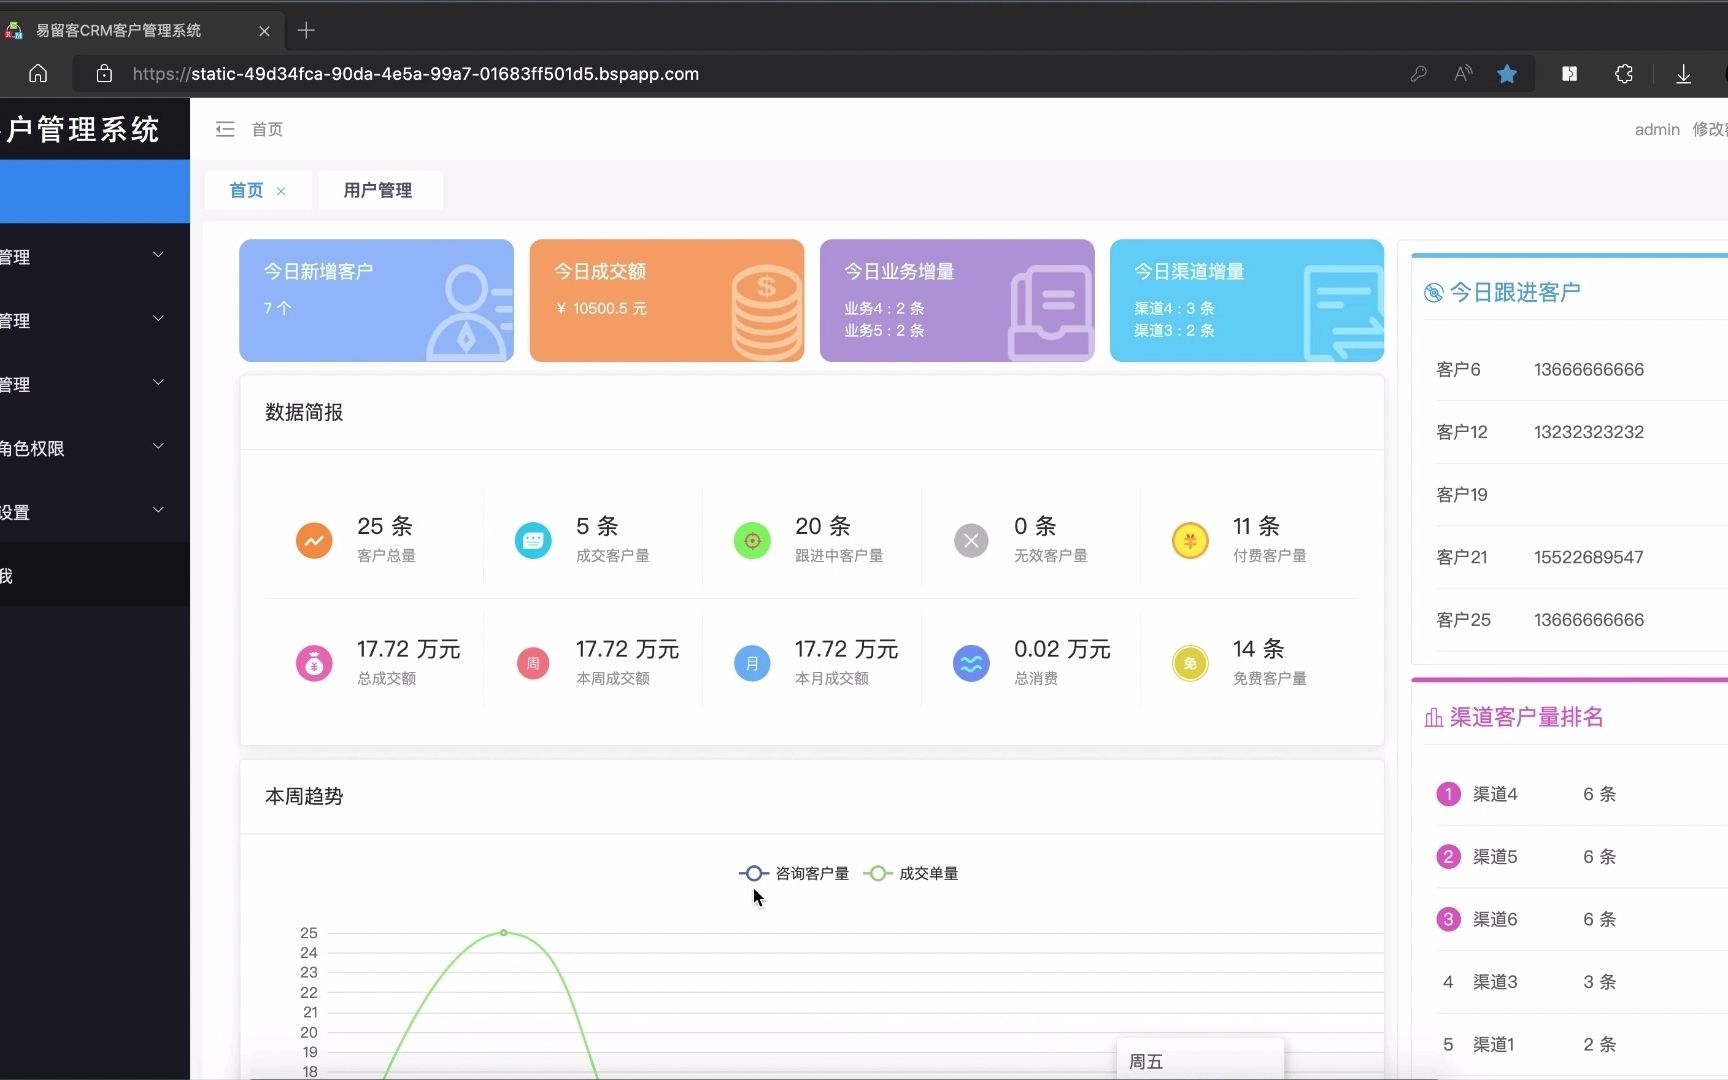Click the peak data point on green line
Viewport: 1728px width, 1080px height.
[504, 932]
